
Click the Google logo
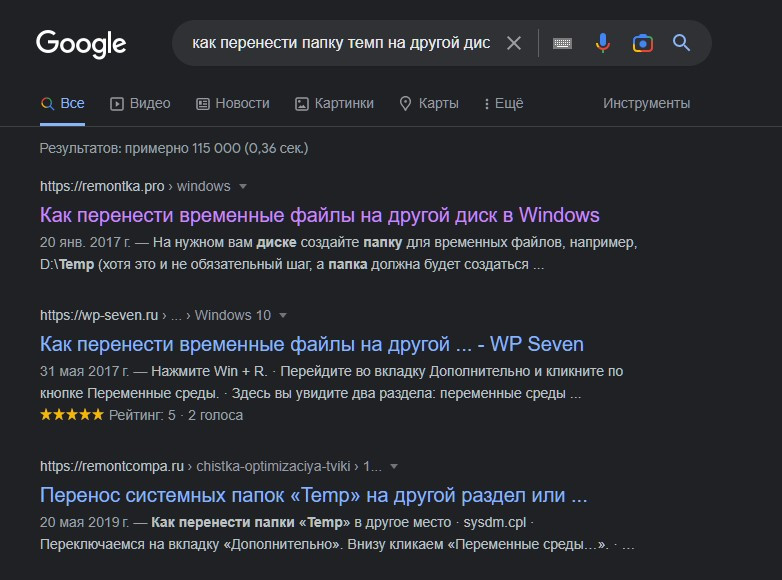click(81, 43)
